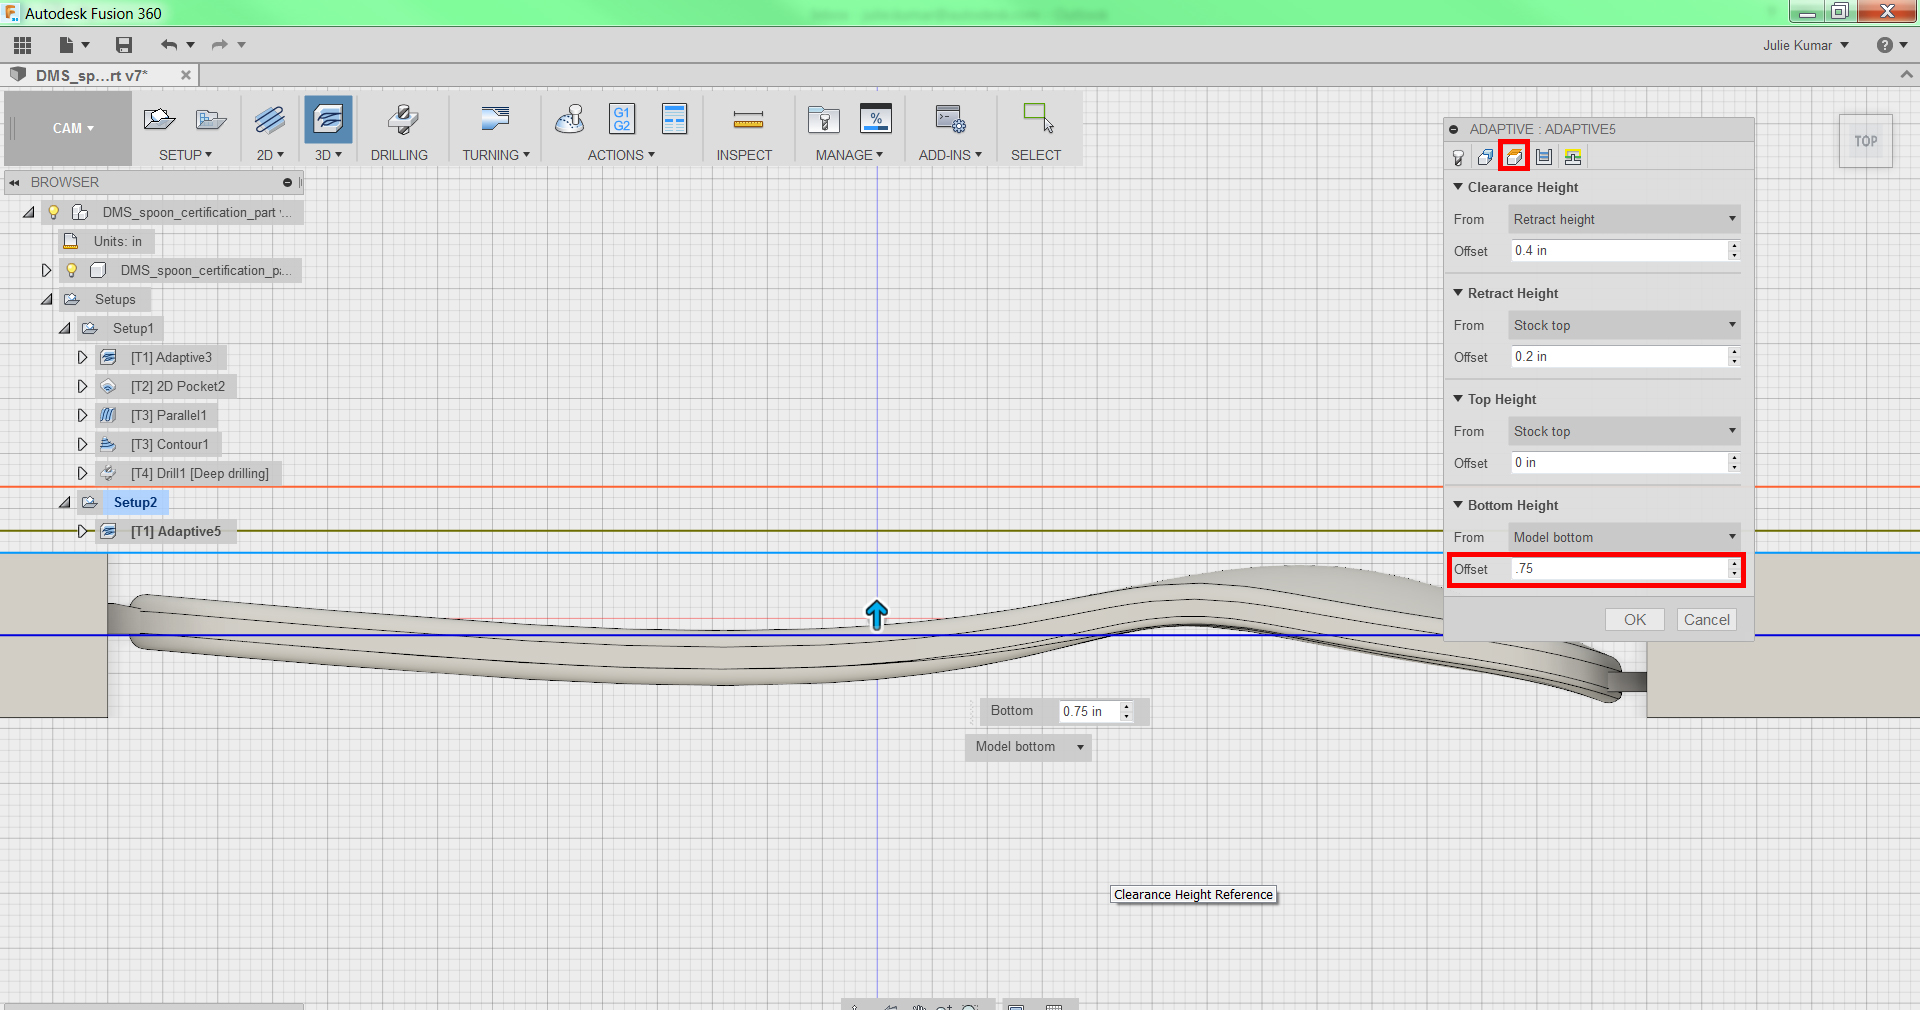Open Clearance Height From dropdown (Retract height)
Screen dimensions: 1920x1010
1624,219
